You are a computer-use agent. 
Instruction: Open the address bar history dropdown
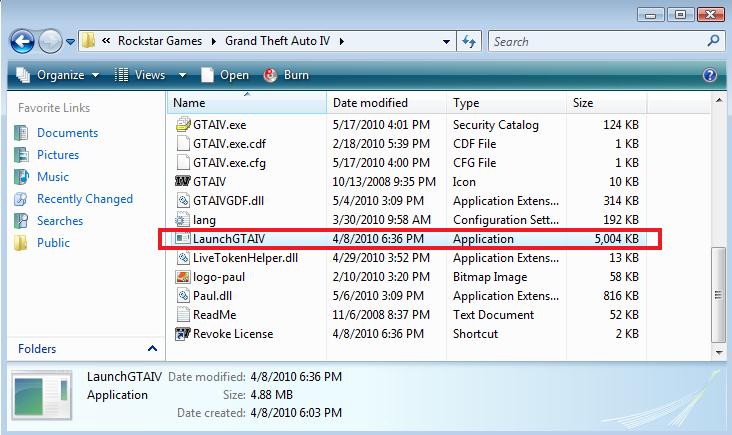[446, 42]
